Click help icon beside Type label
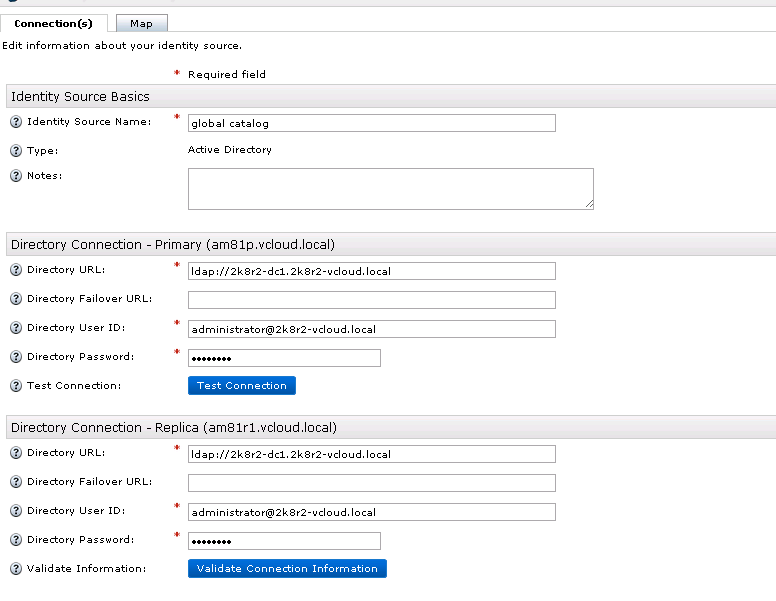 click(x=16, y=151)
